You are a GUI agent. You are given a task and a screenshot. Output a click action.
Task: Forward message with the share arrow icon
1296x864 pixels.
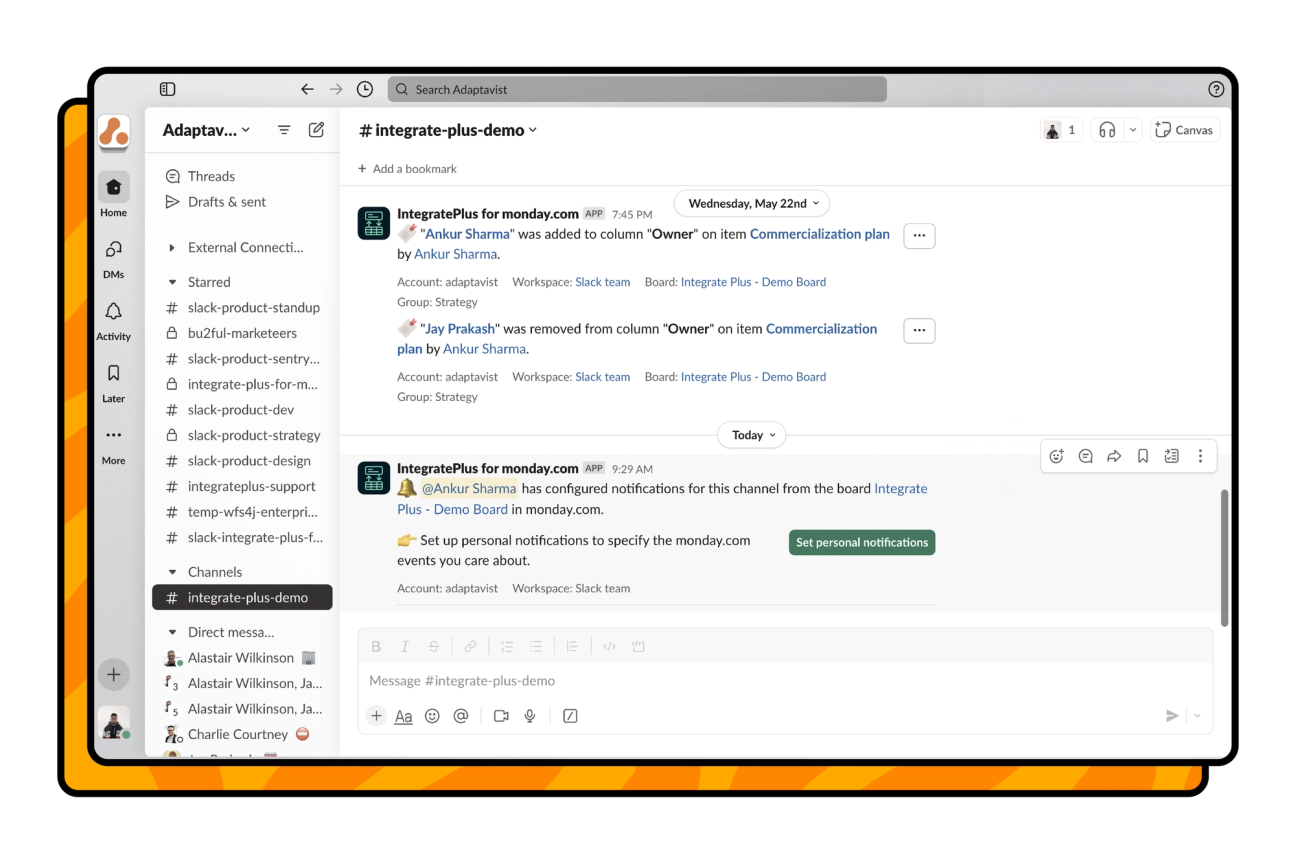(1114, 456)
